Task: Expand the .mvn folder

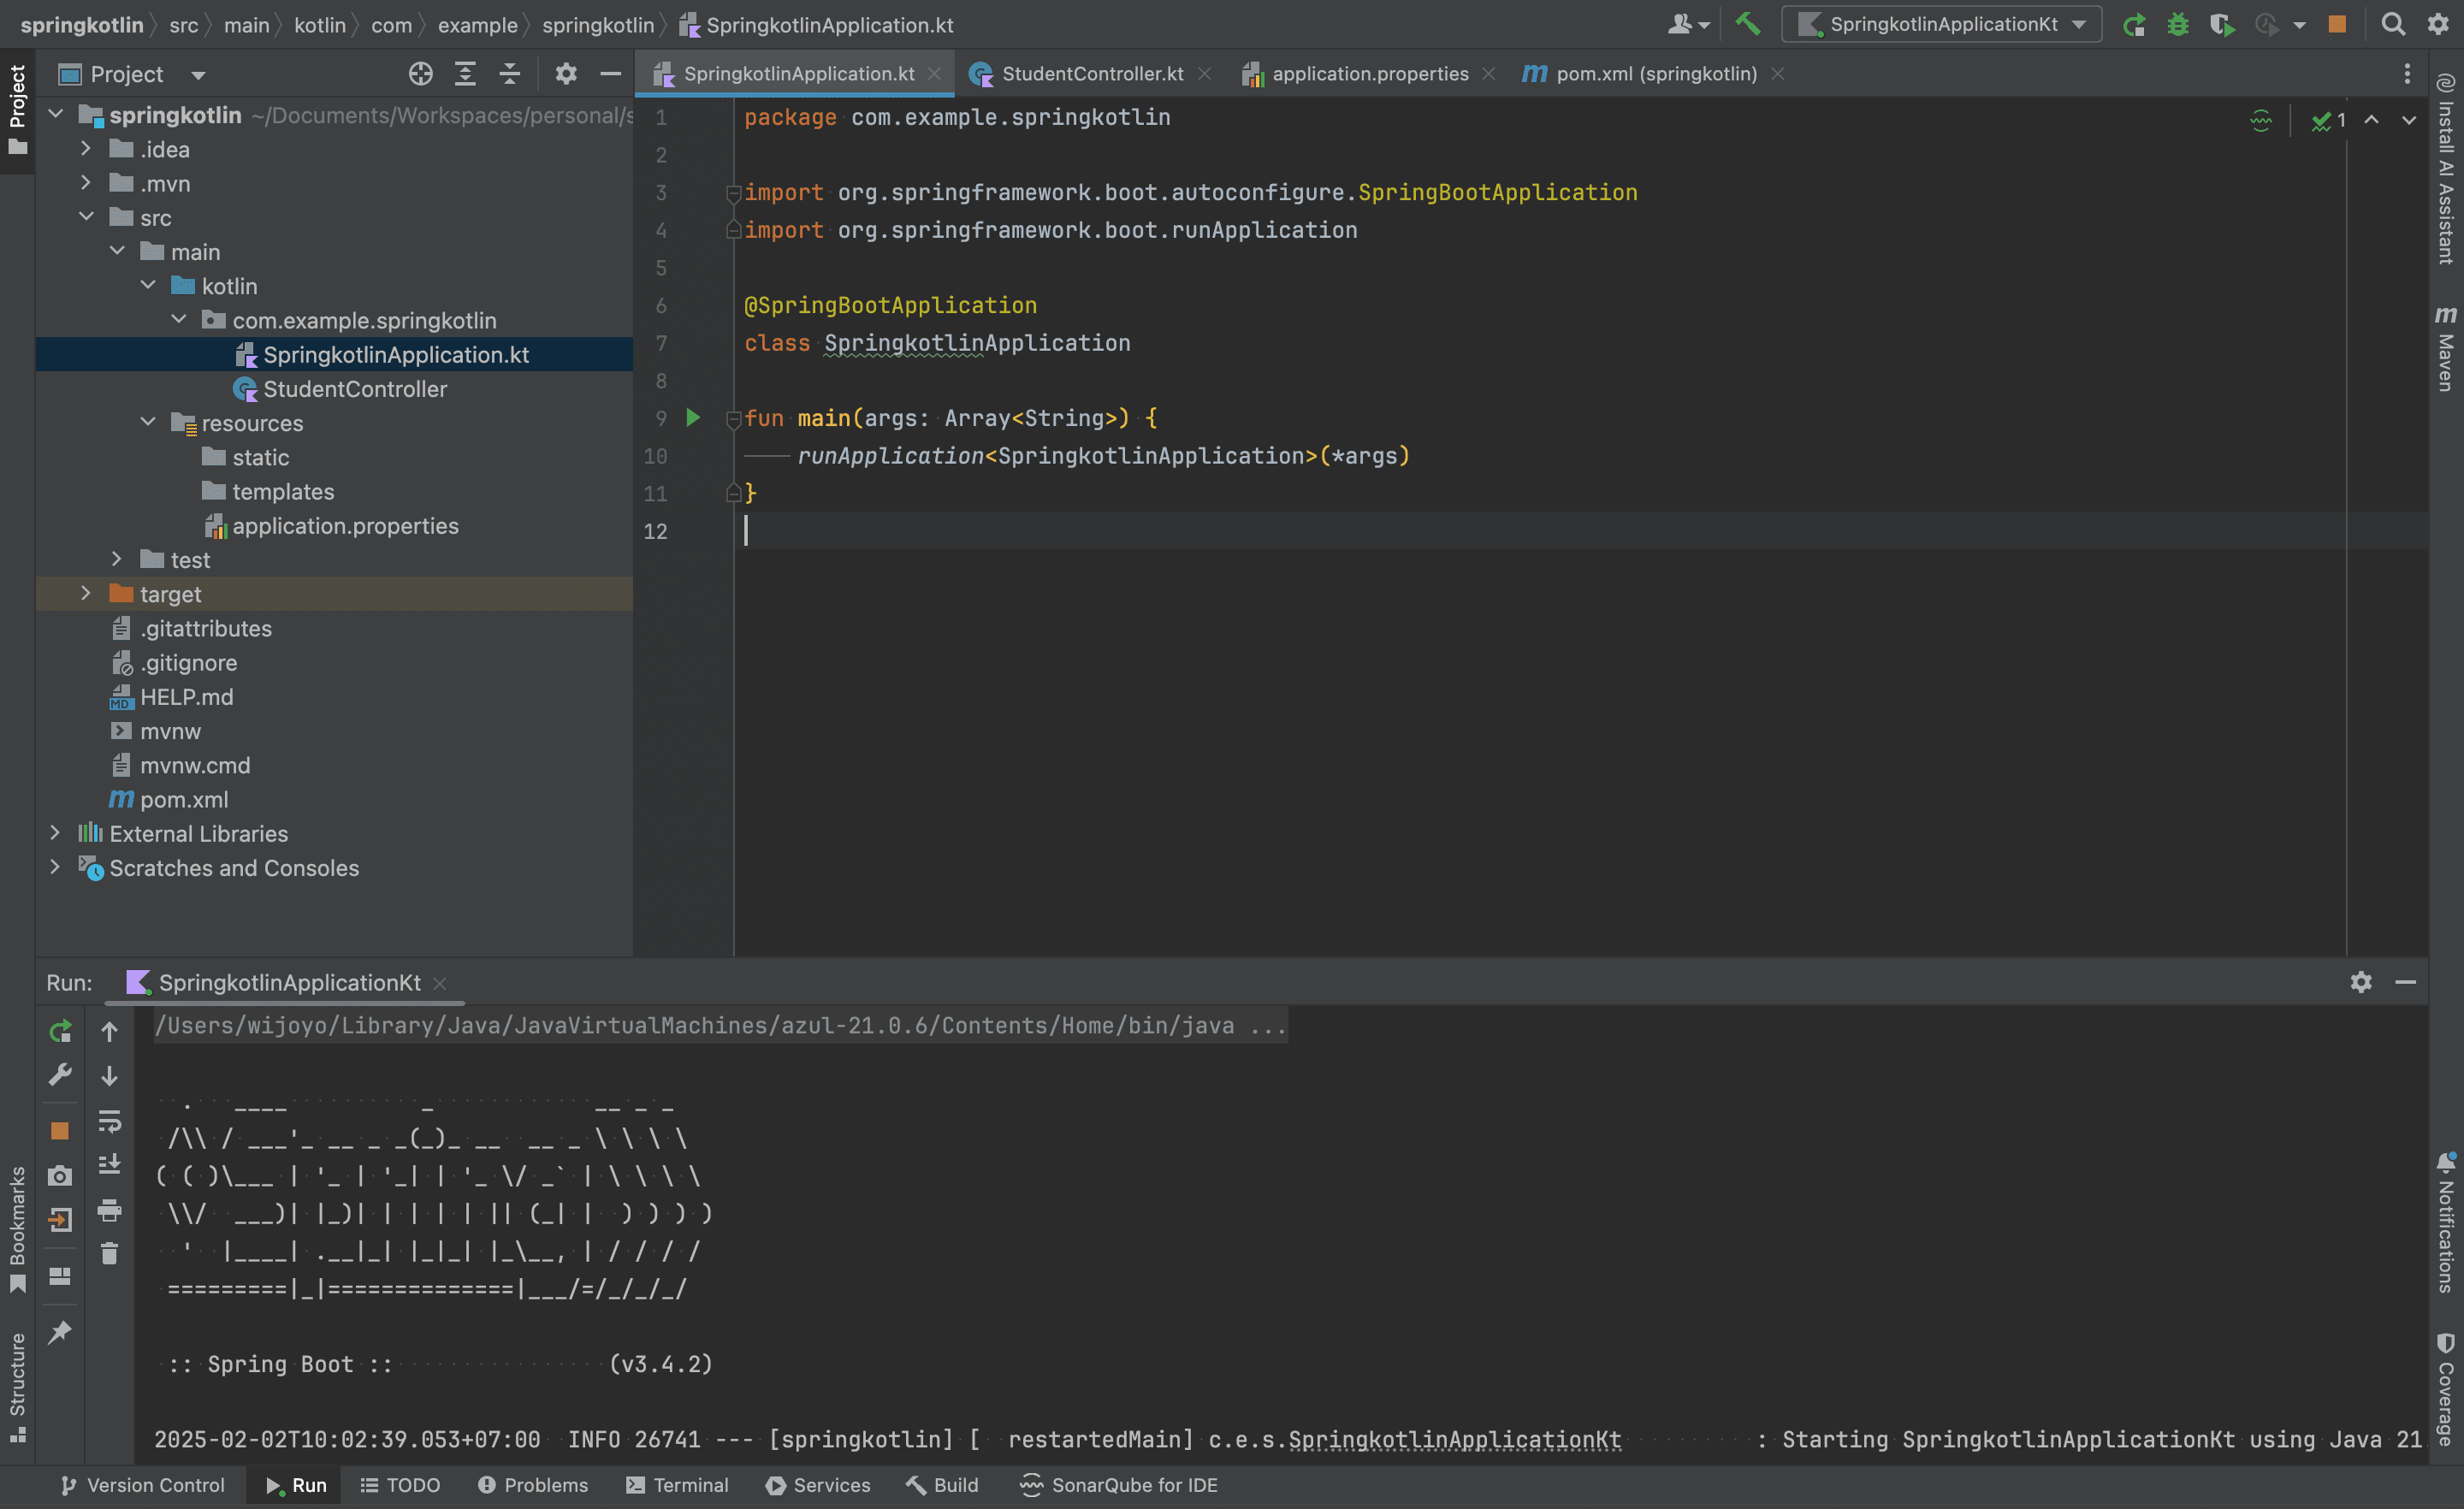Action: (x=85, y=183)
